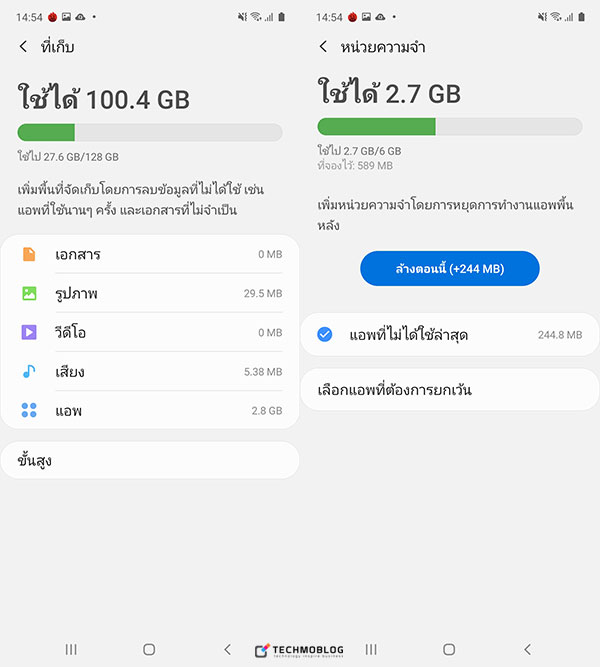Tap the memory usage progress bar
The width and height of the screenshot is (600, 667).
click(x=450, y=127)
